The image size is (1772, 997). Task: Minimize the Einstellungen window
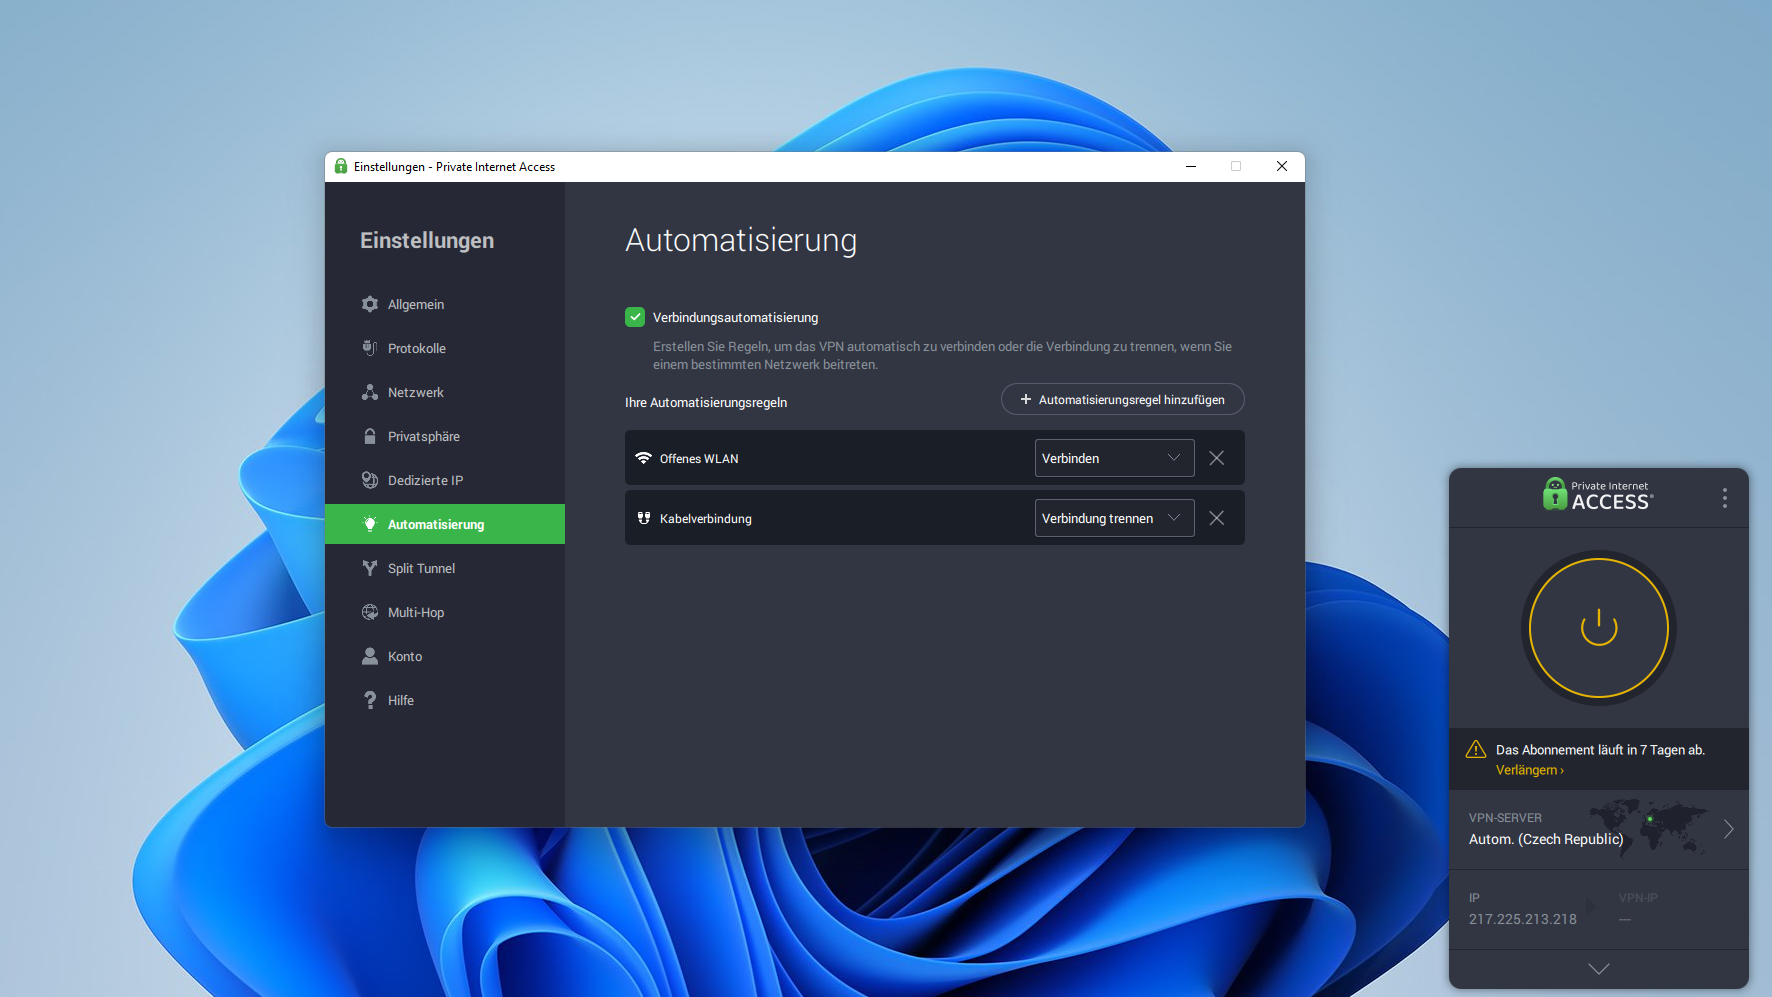point(1191,166)
